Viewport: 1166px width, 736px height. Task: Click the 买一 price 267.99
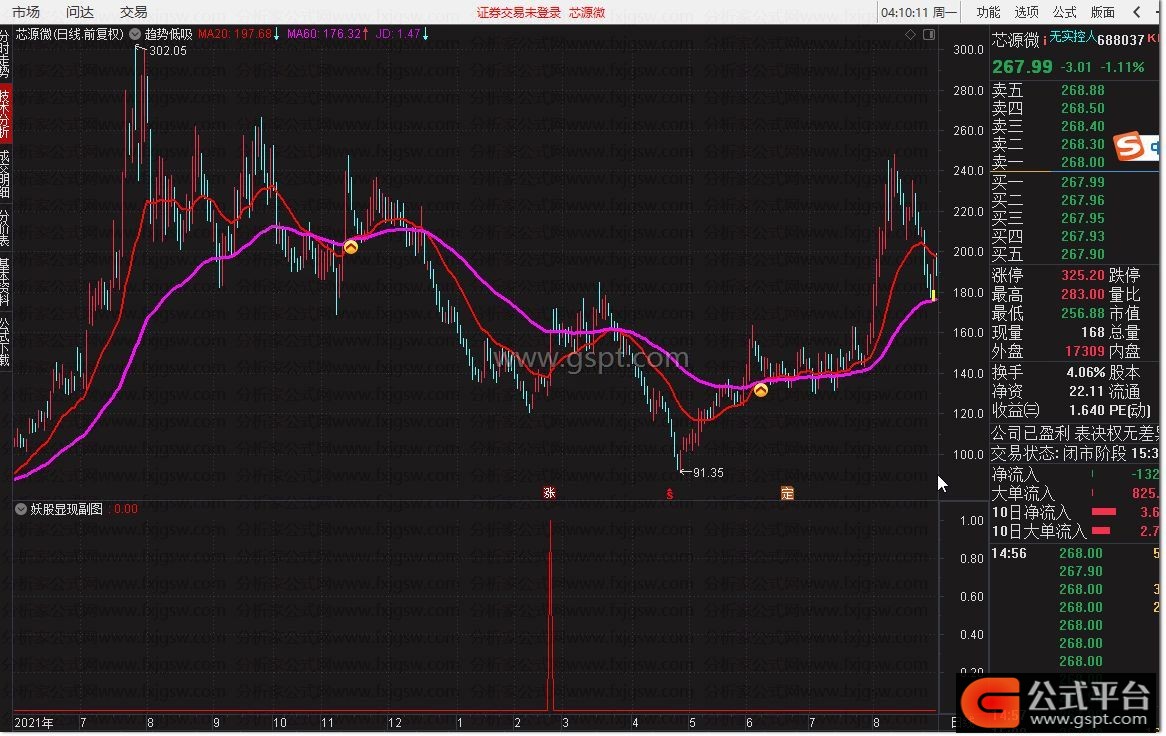pyautogui.click(x=1083, y=182)
